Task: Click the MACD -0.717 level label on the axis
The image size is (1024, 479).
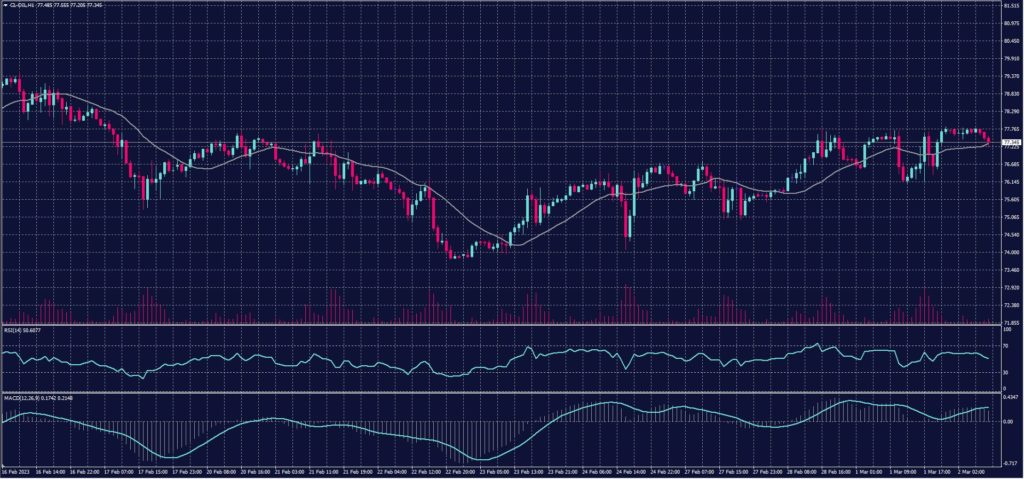Action: tap(1008, 465)
